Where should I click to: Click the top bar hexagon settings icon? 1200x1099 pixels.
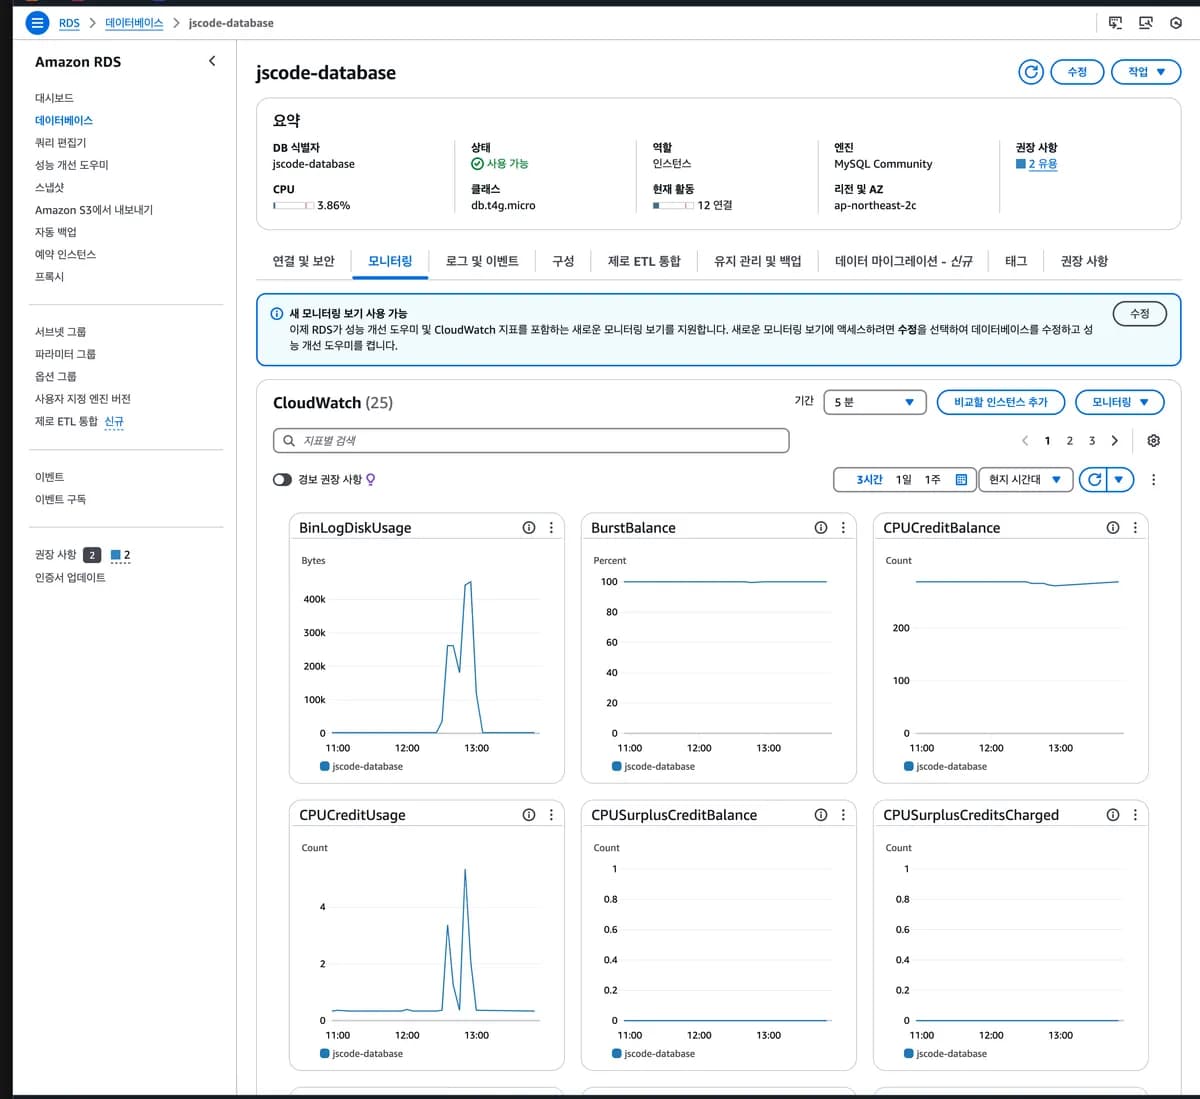pos(1176,22)
